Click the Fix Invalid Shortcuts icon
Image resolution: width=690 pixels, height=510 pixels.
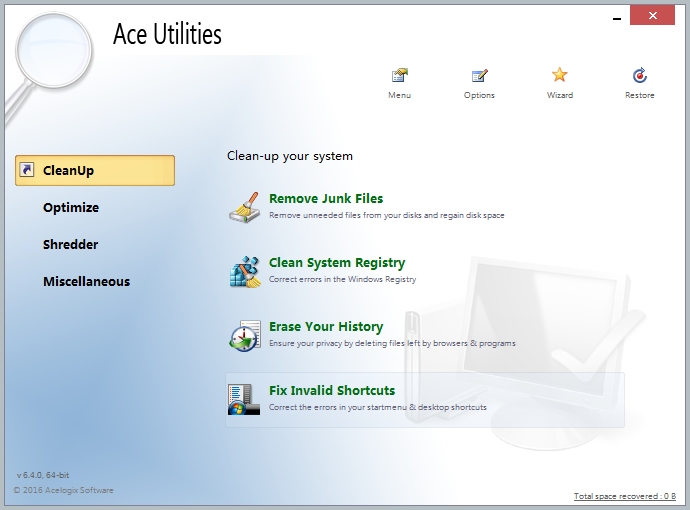coord(245,399)
